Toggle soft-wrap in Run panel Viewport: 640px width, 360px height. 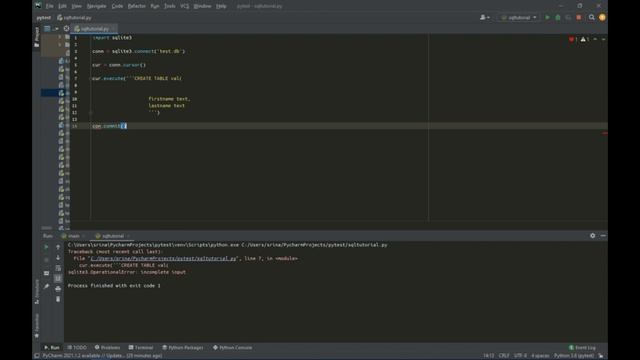click(58, 268)
